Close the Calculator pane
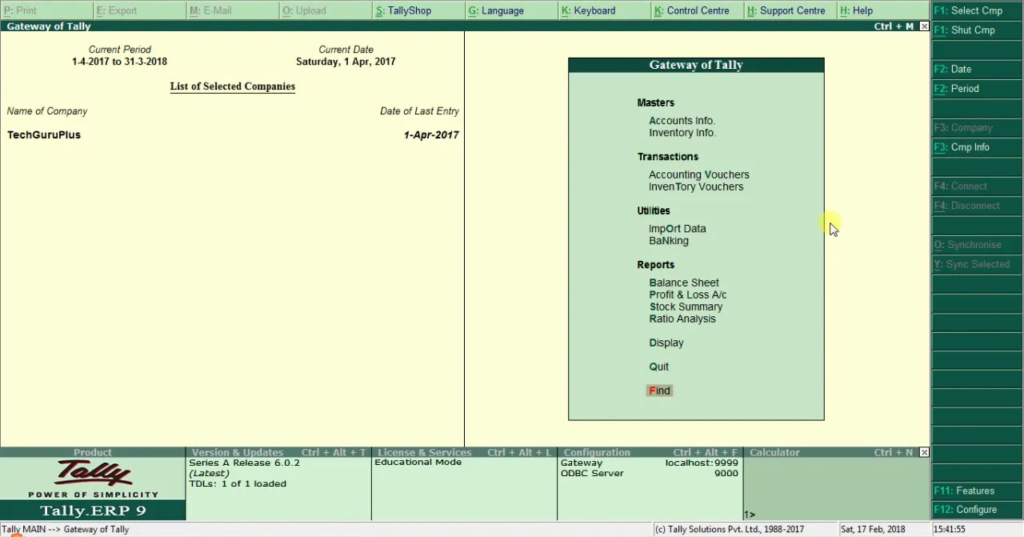Viewport: 1024px width, 537px height. pyautogui.click(x=923, y=453)
